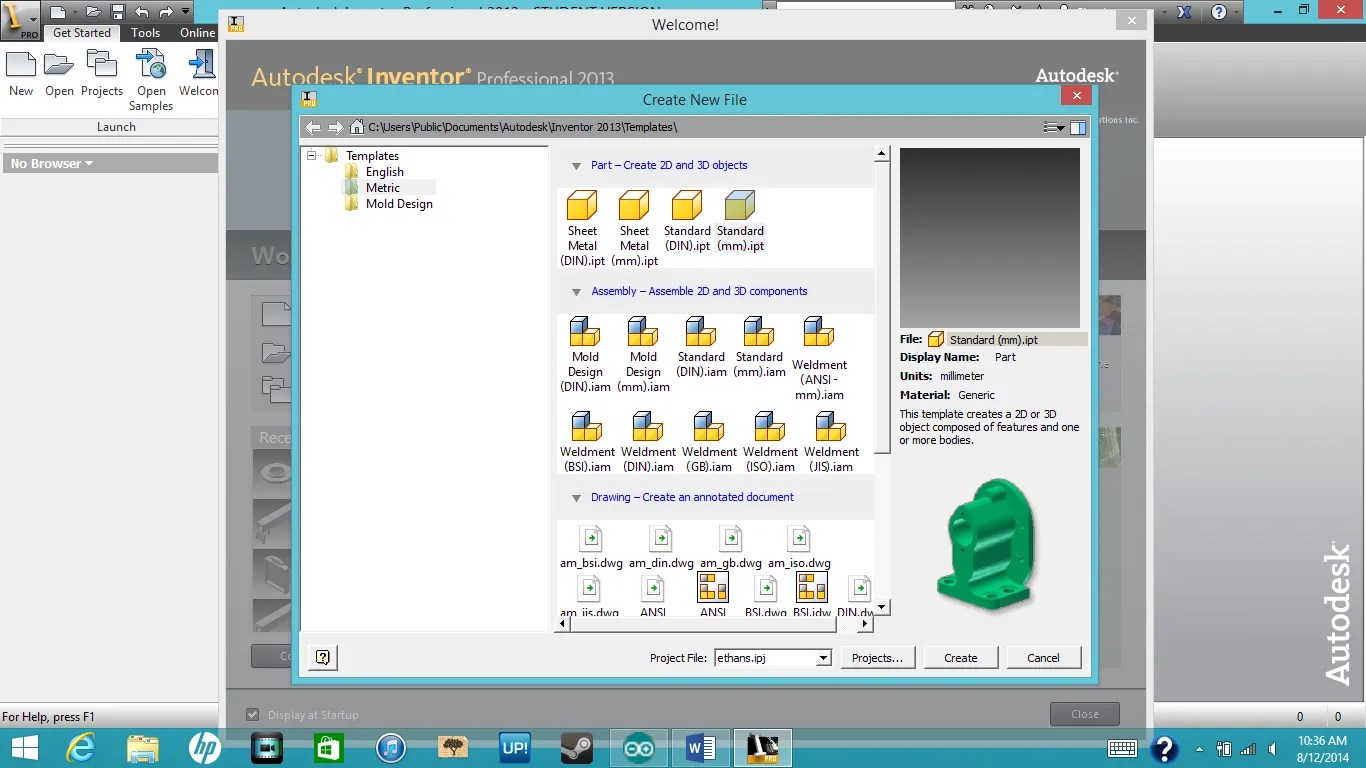This screenshot has height=768, width=1366.
Task: Open Projects from the Launch ribbon panel
Action: (102, 74)
